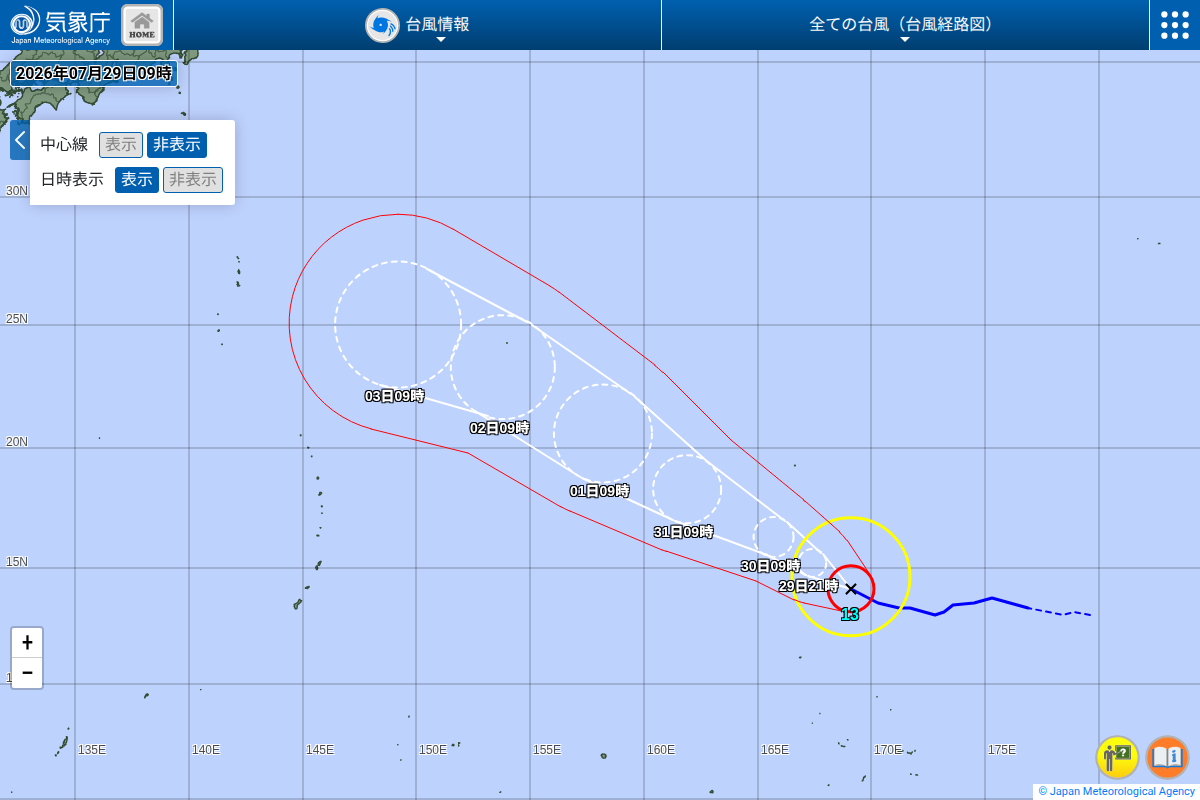1200x800 pixels.
Task: Zoom out with the minus button
Action: click(x=27, y=673)
